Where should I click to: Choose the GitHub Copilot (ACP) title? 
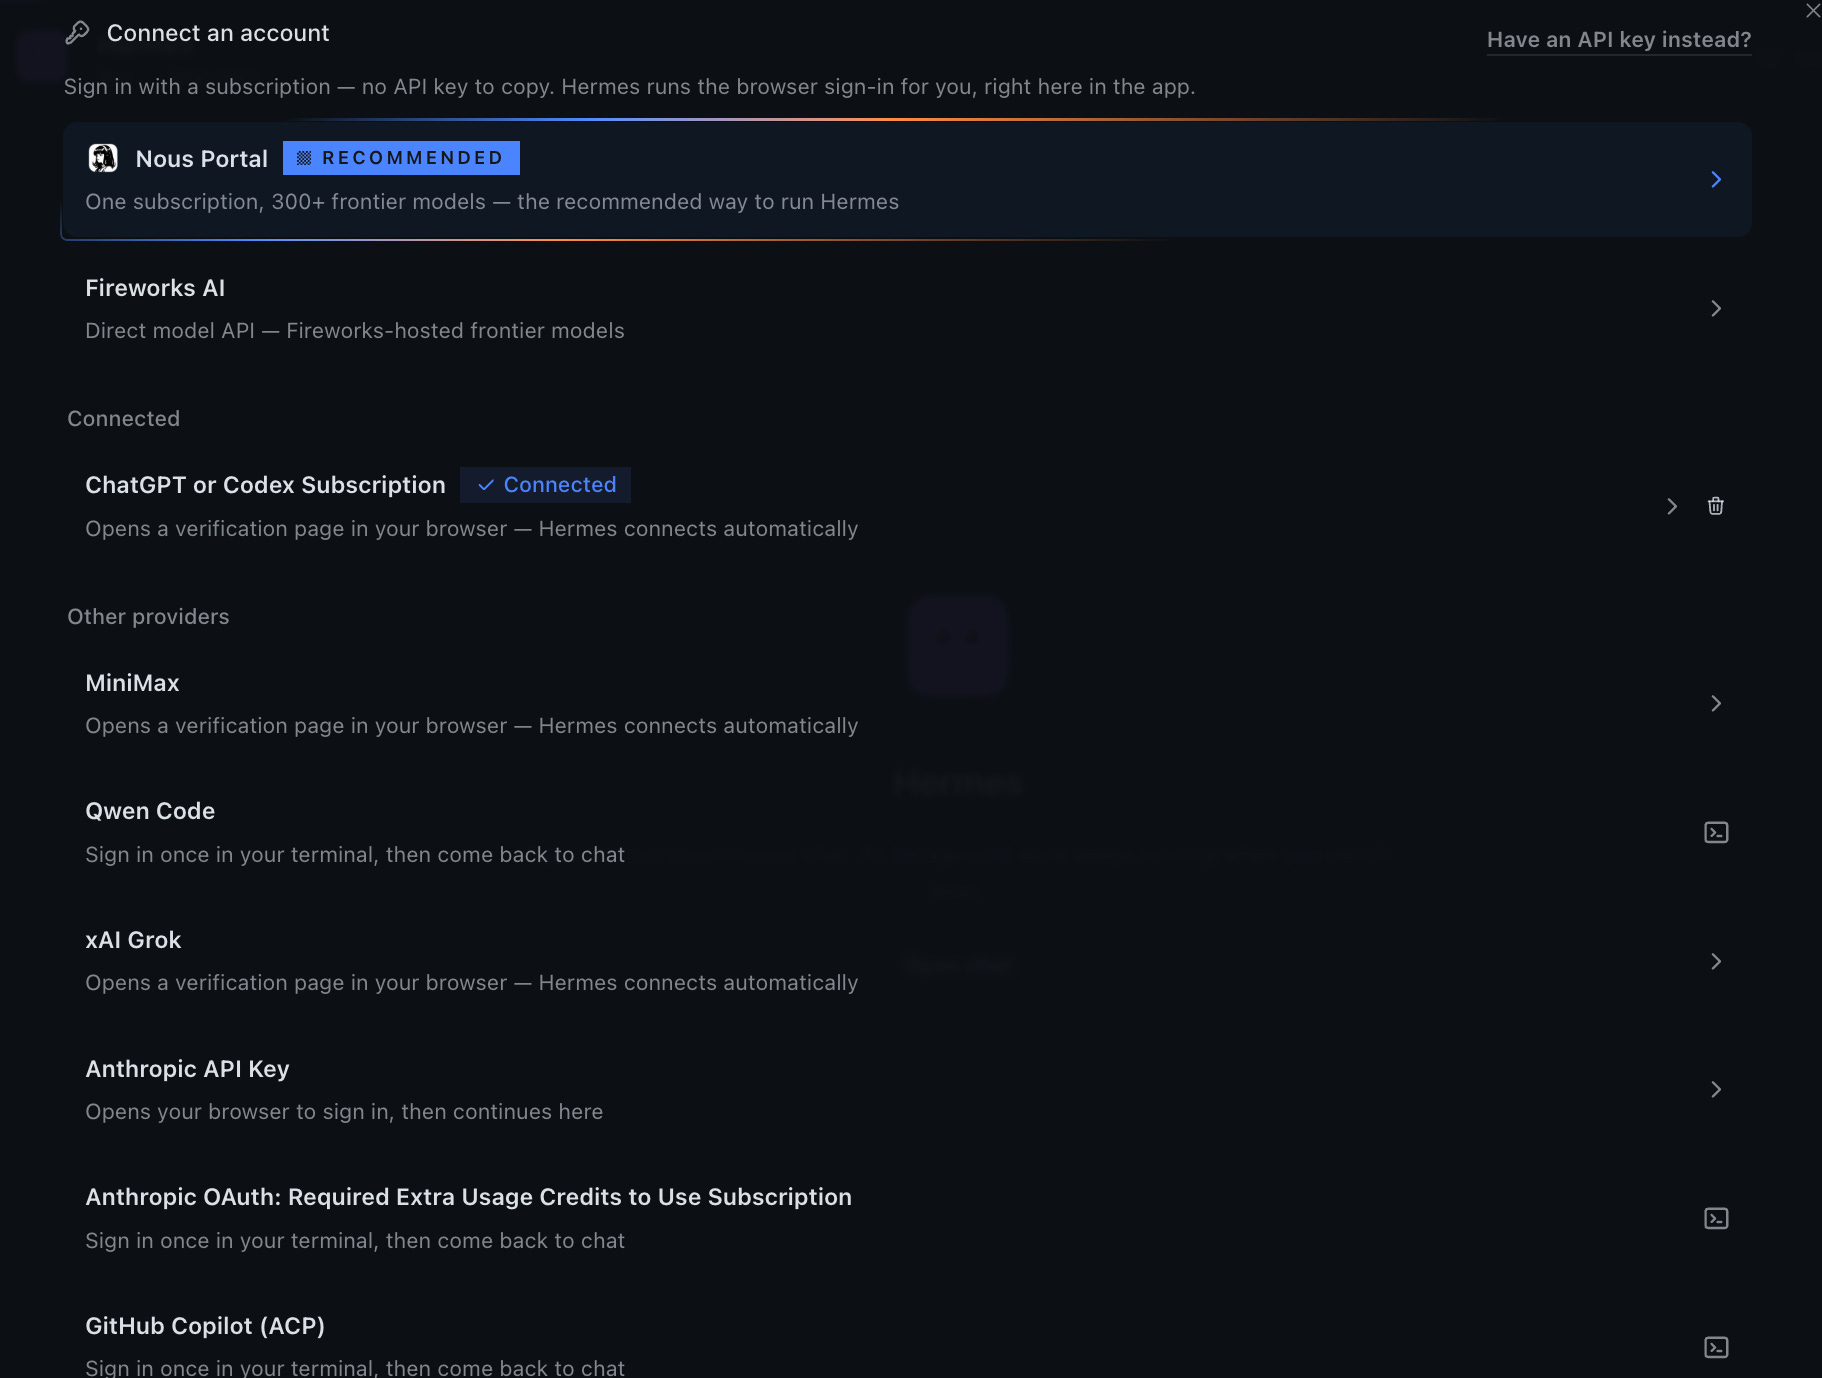pyautogui.click(x=205, y=1326)
